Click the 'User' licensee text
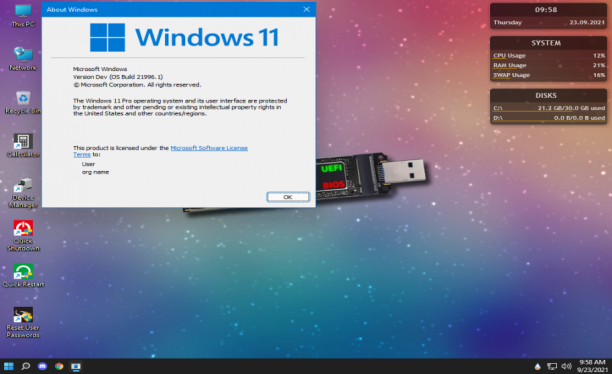 pyautogui.click(x=88, y=164)
